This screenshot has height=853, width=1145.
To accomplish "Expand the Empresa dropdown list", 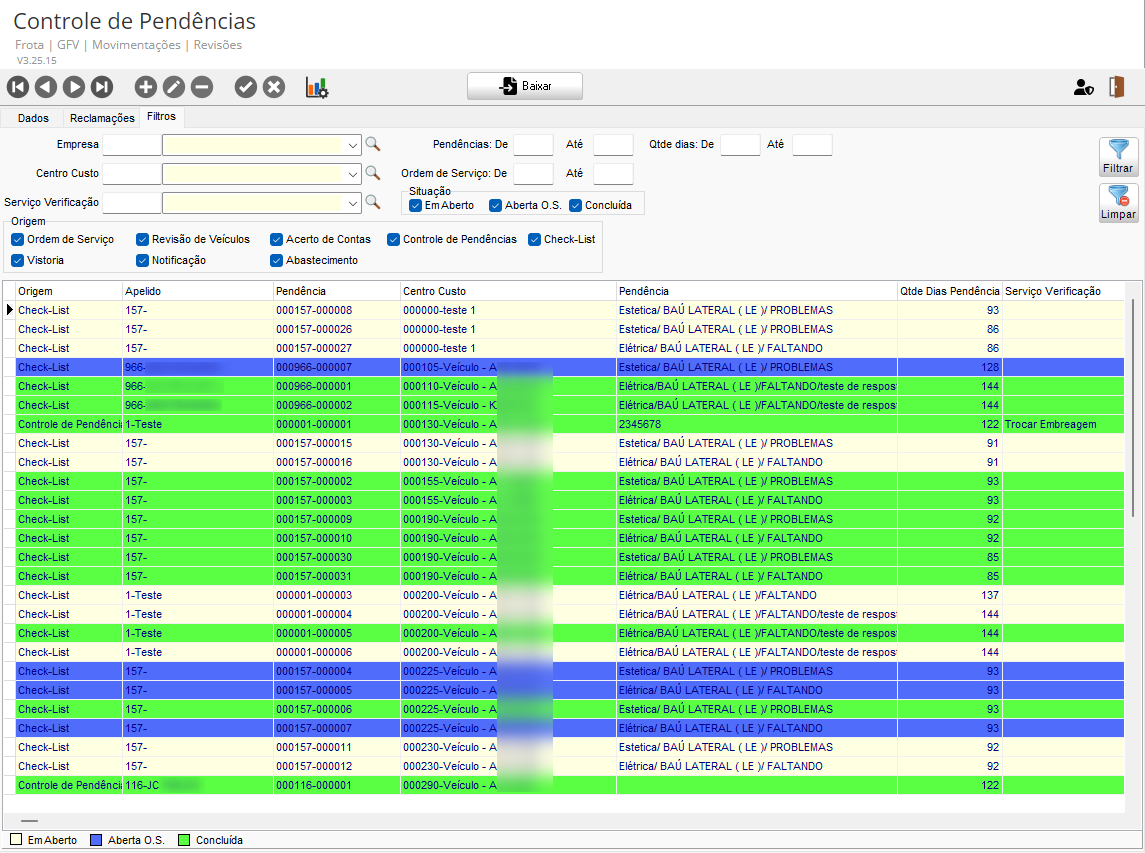I will pos(353,146).
